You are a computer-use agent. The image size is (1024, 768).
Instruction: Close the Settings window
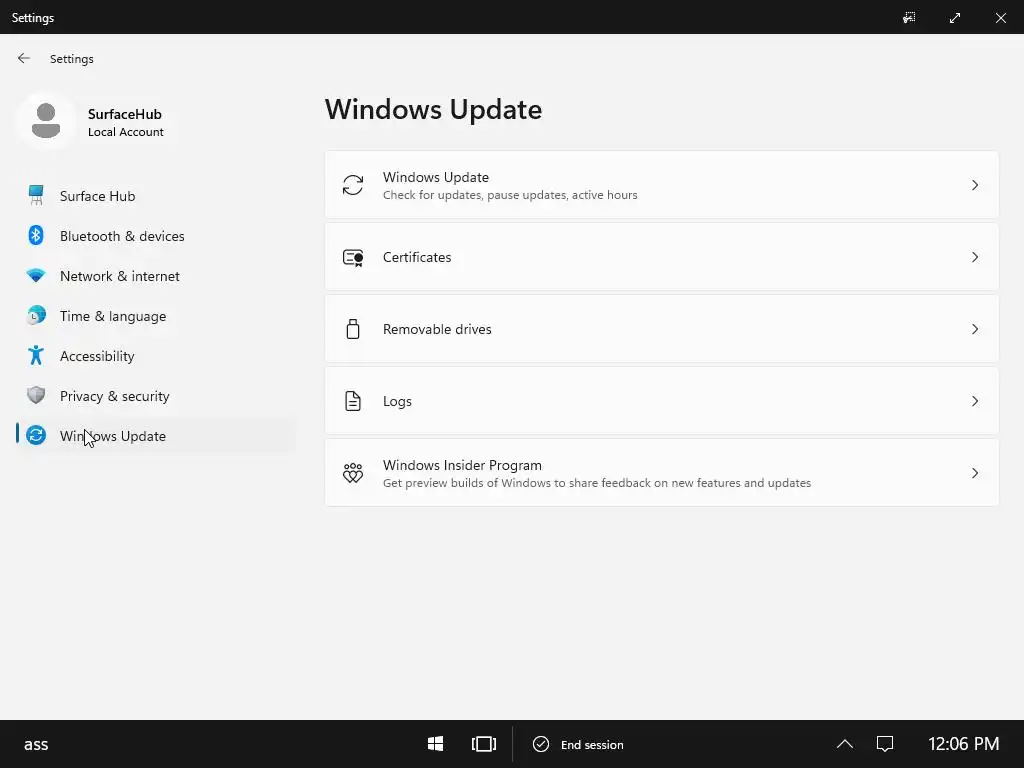click(1000, 18)
